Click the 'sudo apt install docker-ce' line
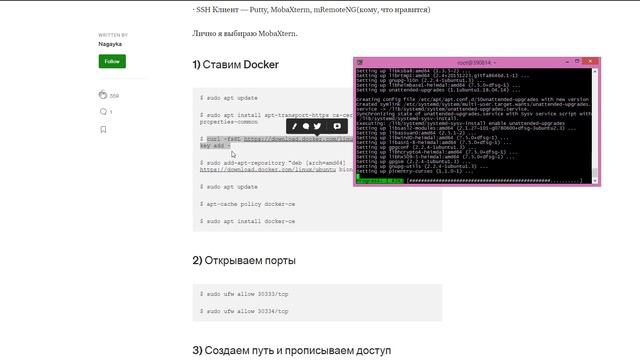This screenshot has height=360, width=640. (247, 221)
